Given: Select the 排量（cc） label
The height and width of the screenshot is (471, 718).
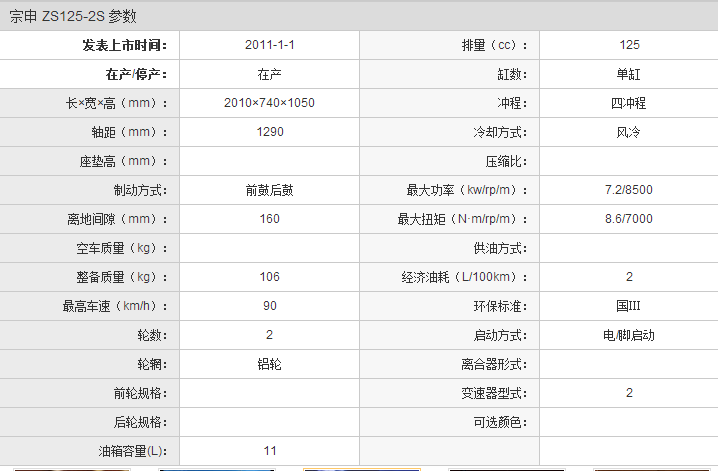Looking at the screenshot, I should point(495,45).
